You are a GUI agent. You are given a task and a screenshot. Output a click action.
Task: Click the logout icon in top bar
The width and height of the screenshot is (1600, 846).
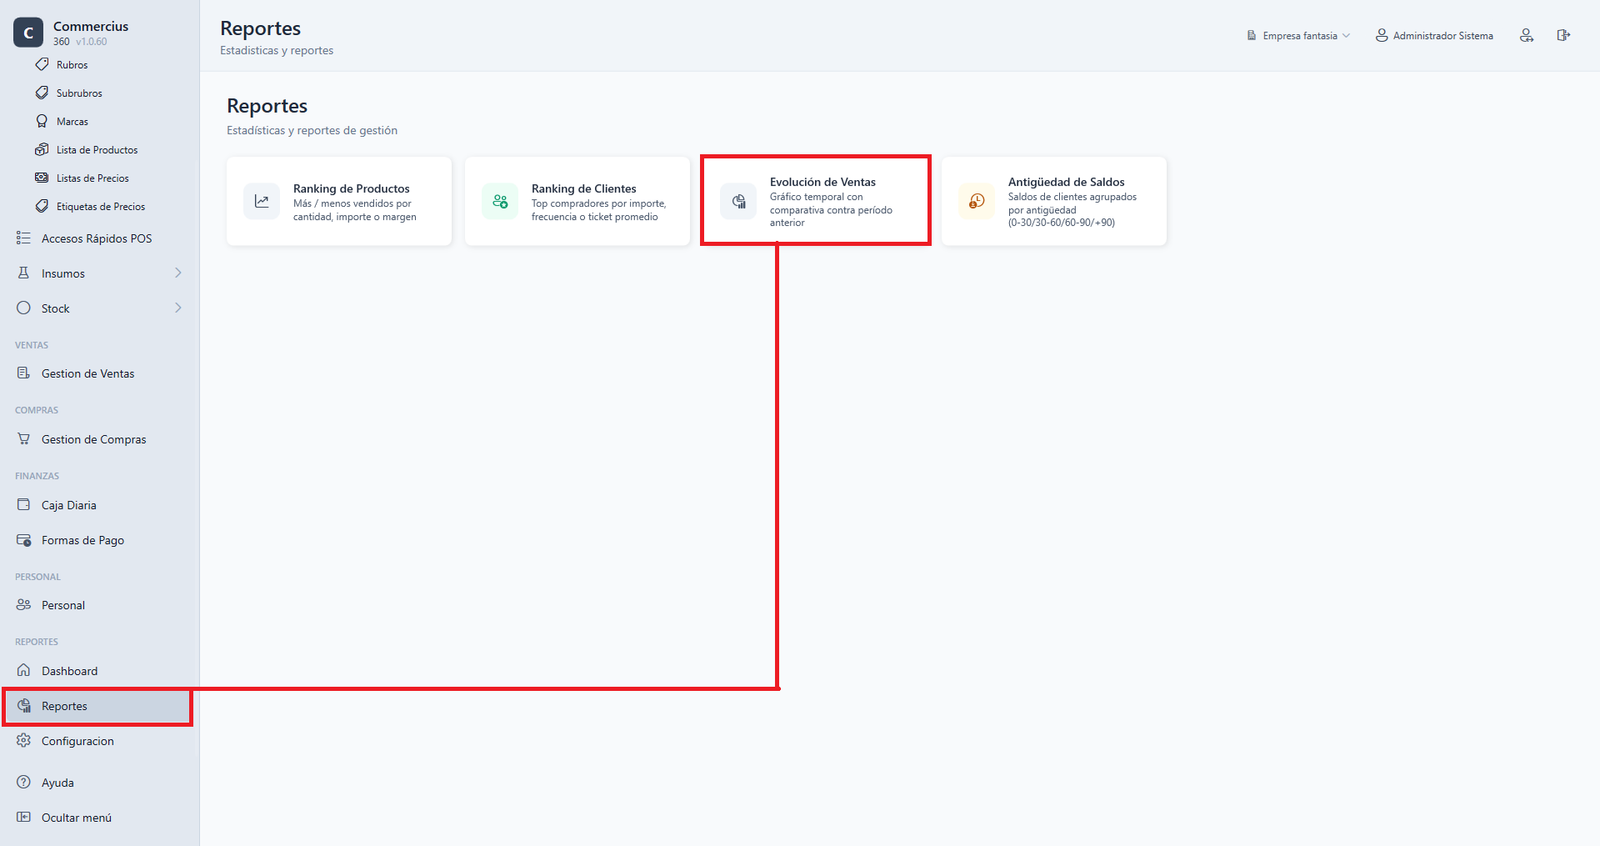(1563, 35)
